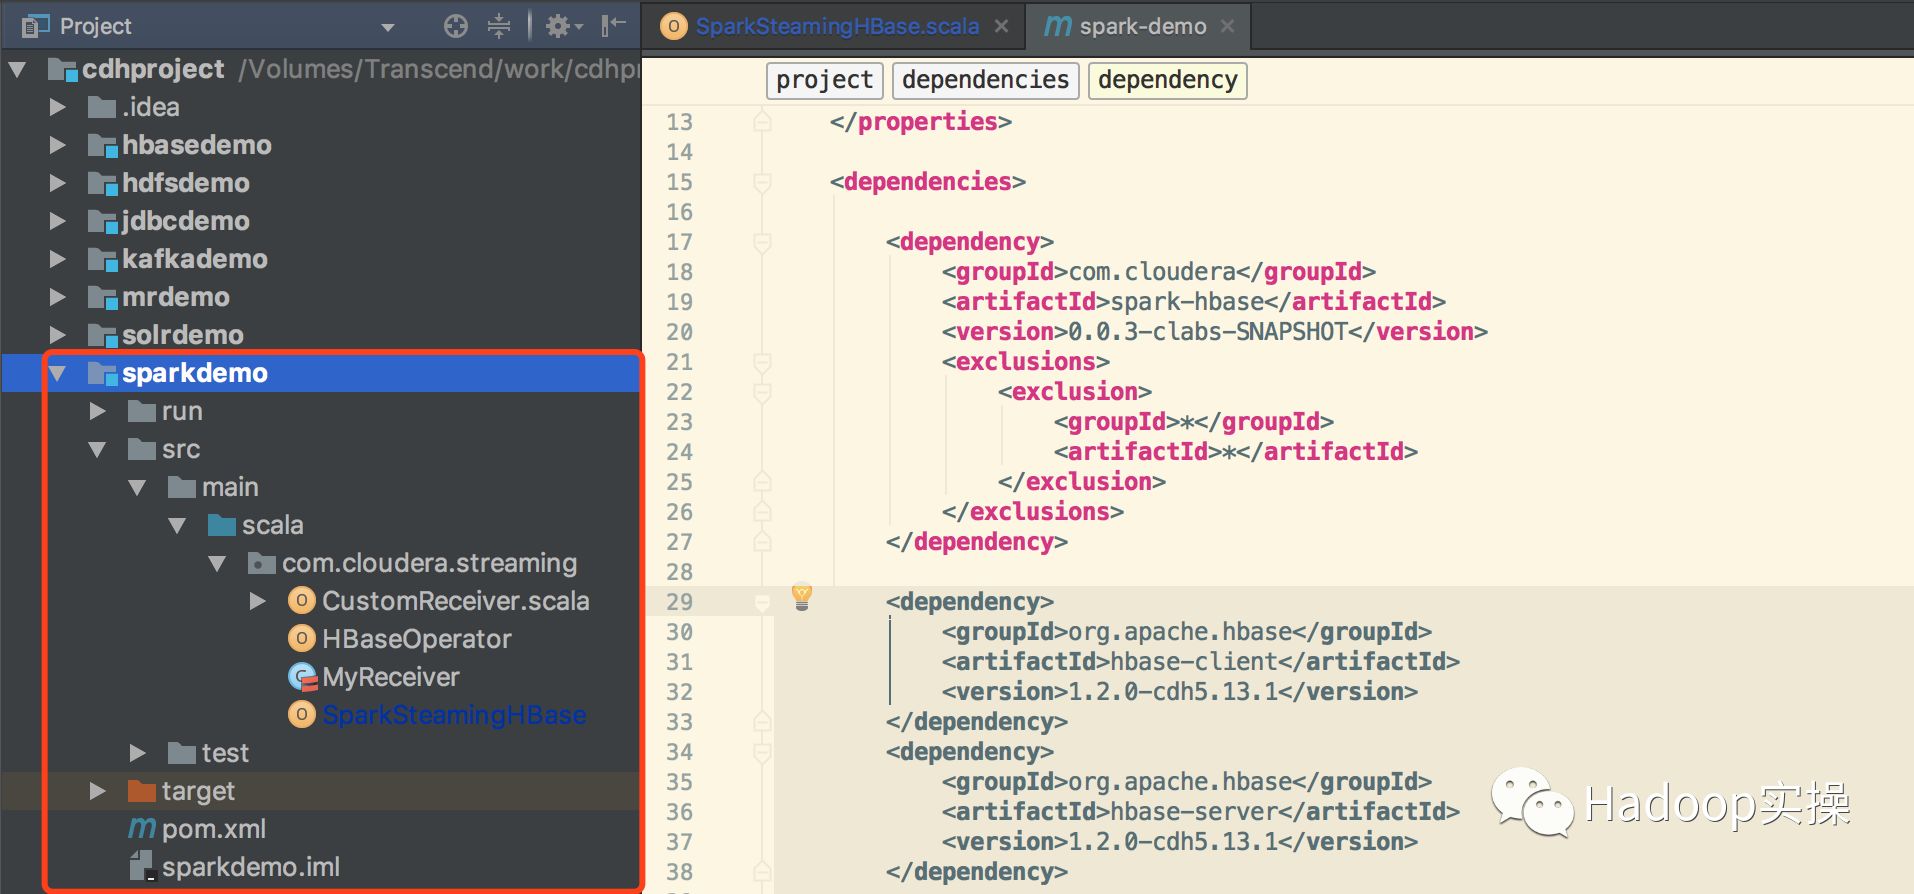
Task: Expand the run folder
Action: (x=98, y=411)
